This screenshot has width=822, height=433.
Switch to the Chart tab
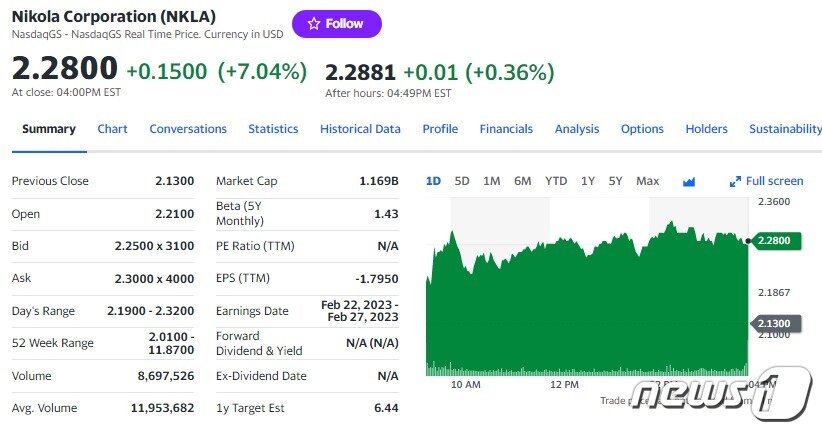click(x=112, y=129)
